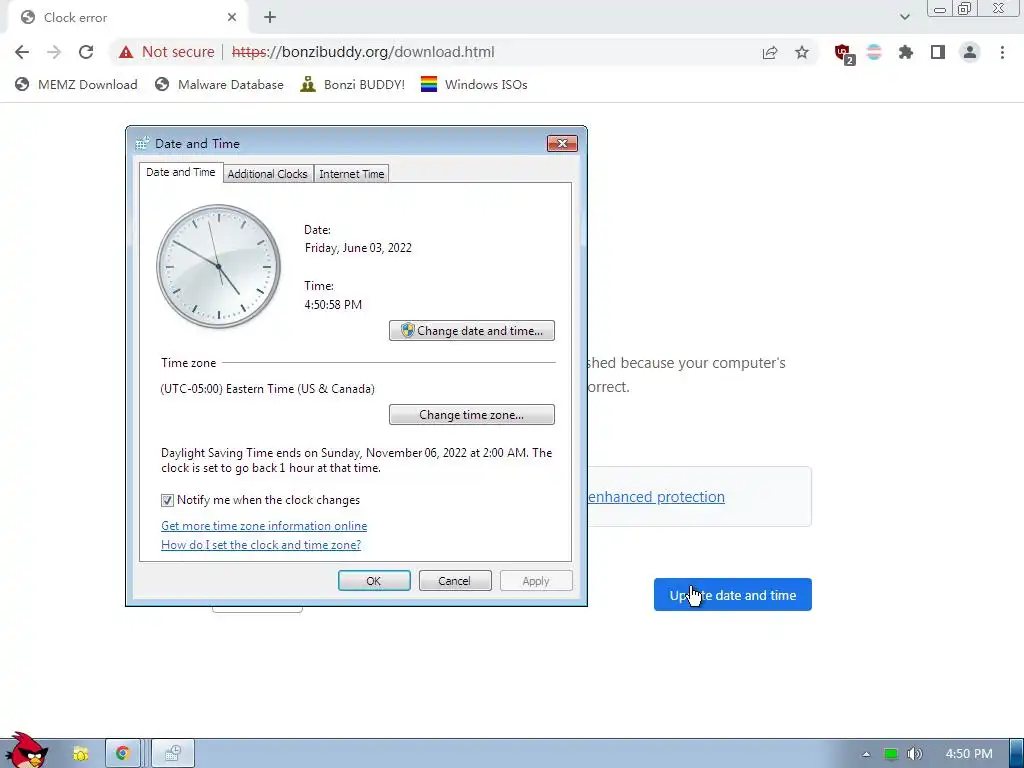Click the 4:50 PM taskbar clock
Viewport: 1024px width, 768px height.
969,754
